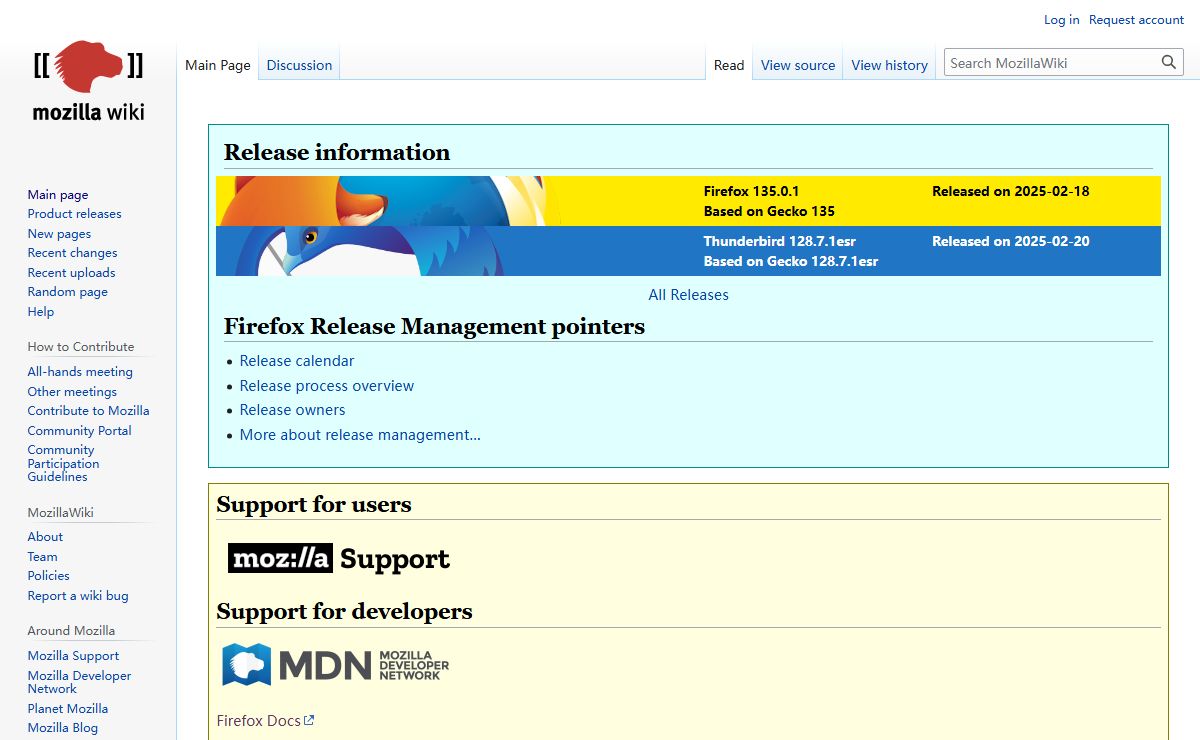Open Mozilla Support sidebar link

(73, 656)
